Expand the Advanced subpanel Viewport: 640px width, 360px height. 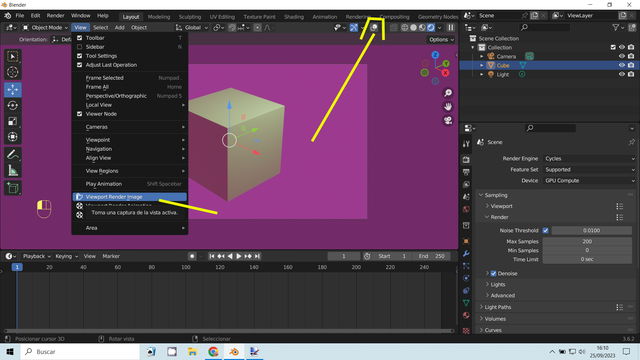tap(502, 296)
